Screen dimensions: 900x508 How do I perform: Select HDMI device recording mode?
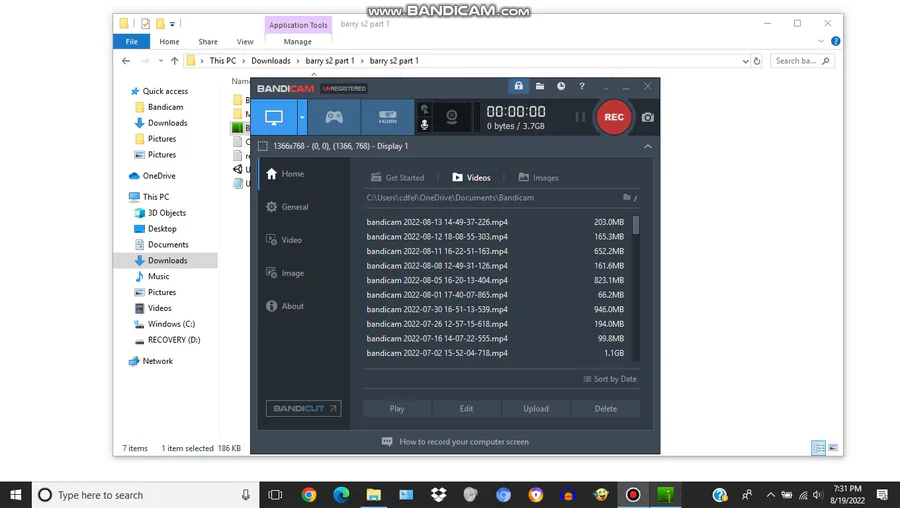pyautogui.click(x=387, y=117)
